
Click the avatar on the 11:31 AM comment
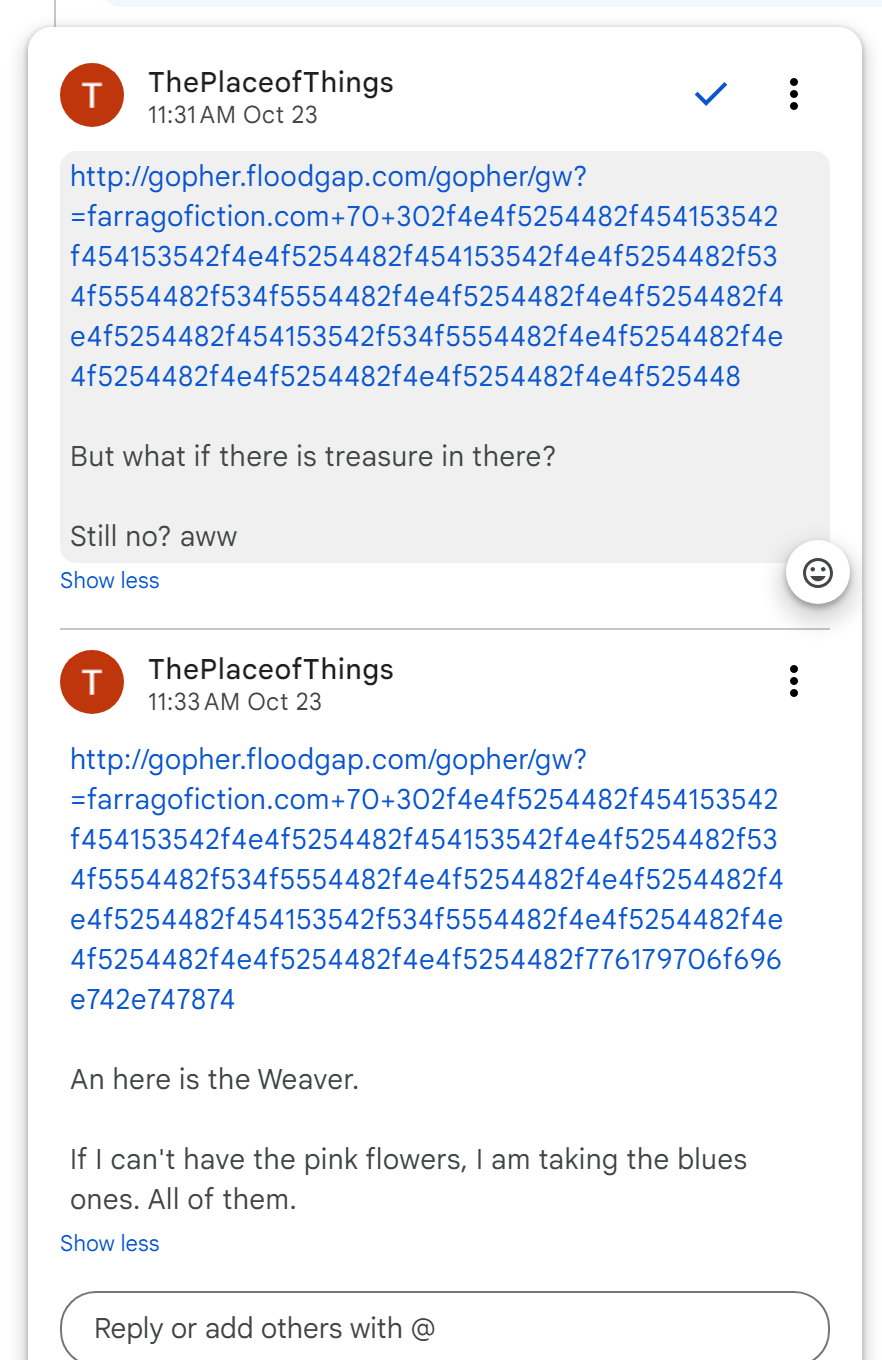pyautogui.click(x=92, y=96)
